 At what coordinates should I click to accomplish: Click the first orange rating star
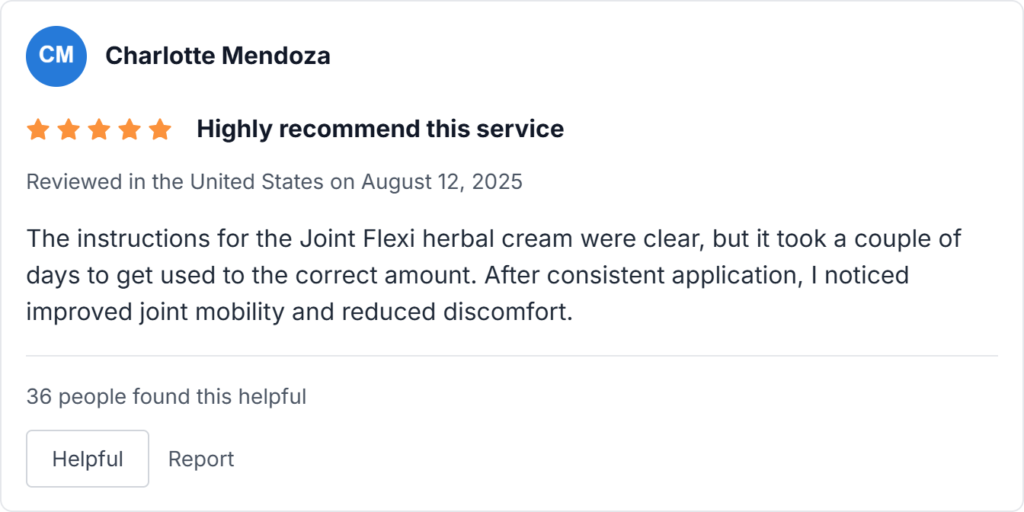click(38, 129)
